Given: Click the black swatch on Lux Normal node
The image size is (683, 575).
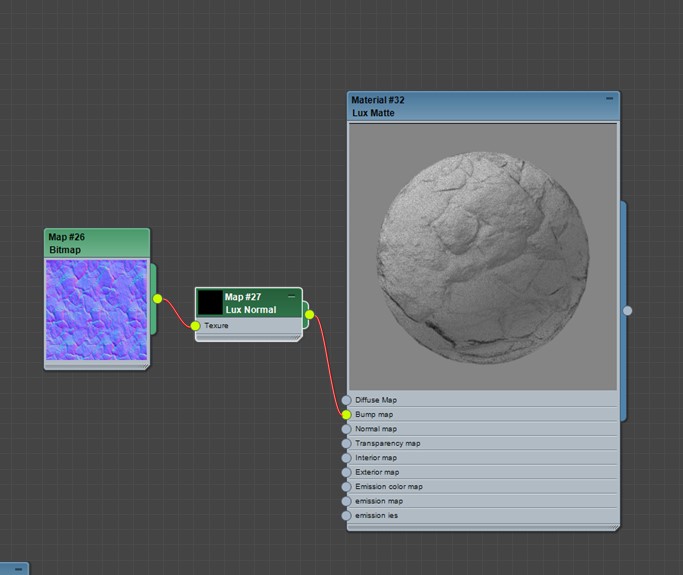Looking at the screenshot, I should pyautogui.click(x=209, y=303).
